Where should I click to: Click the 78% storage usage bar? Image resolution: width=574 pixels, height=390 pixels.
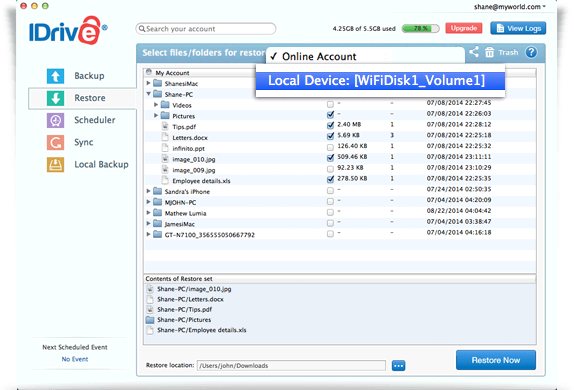tap(420, 29)
